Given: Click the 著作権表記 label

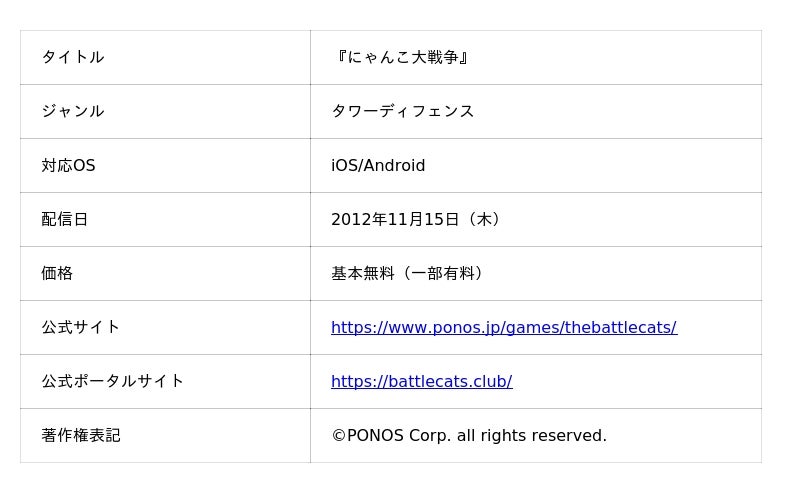Looking at the screenshot, I should pos(81,435).
